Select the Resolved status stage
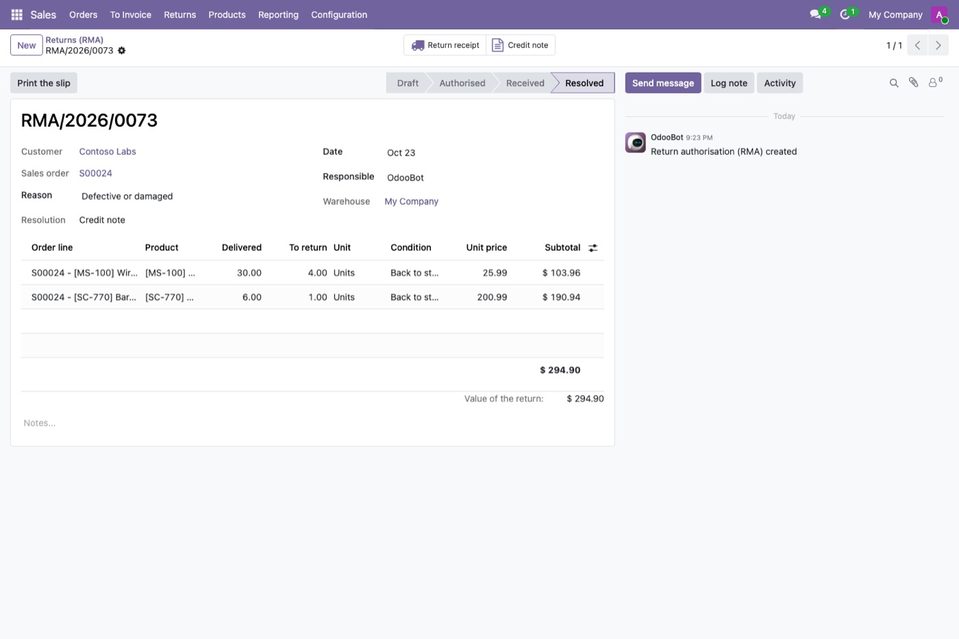959x639 pixels. pyautogui.click(x=584, y=83)
